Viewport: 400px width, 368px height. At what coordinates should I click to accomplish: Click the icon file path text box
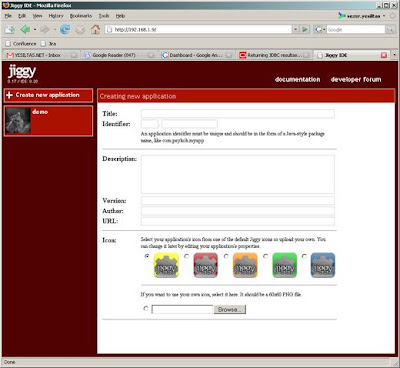point(182,310)
